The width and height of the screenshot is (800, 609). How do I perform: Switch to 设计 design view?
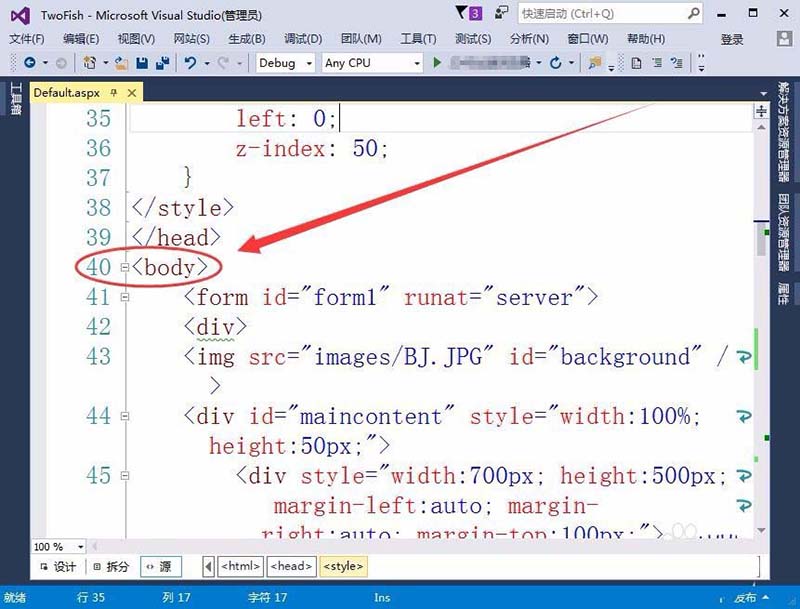[58, 567]
